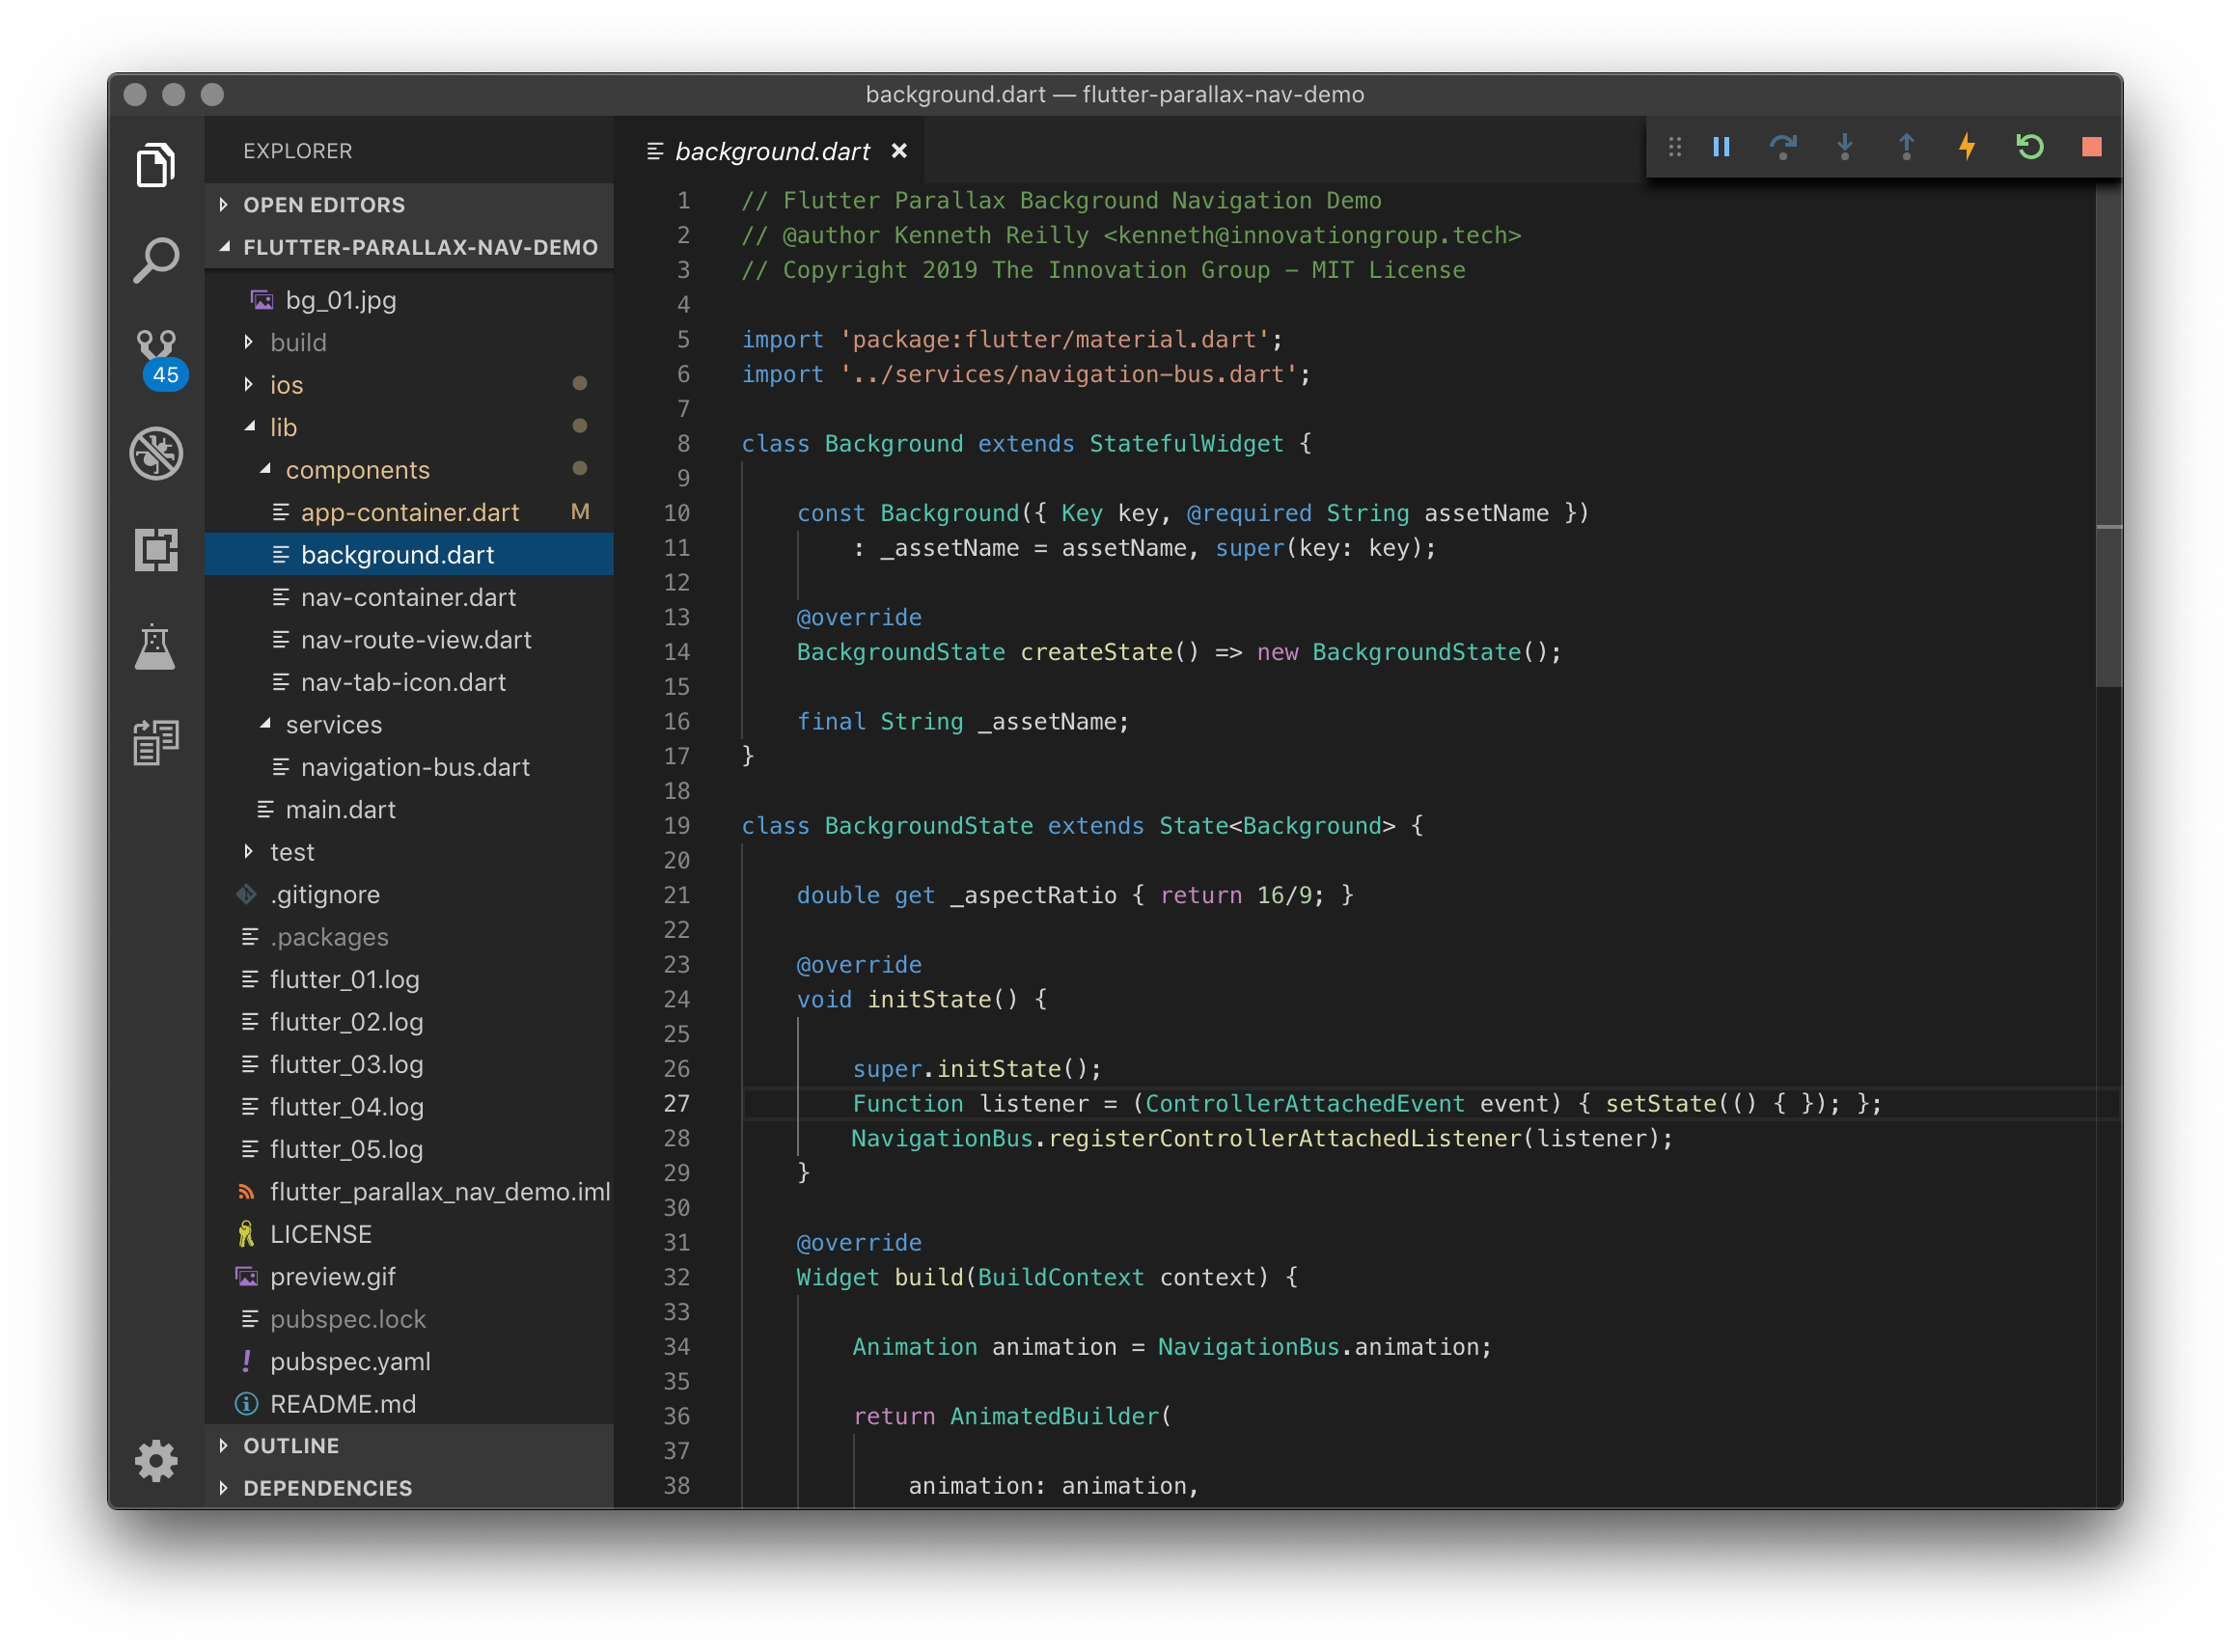
Task: Open nav-container.dart in explorer
Action: pos(408,598)
